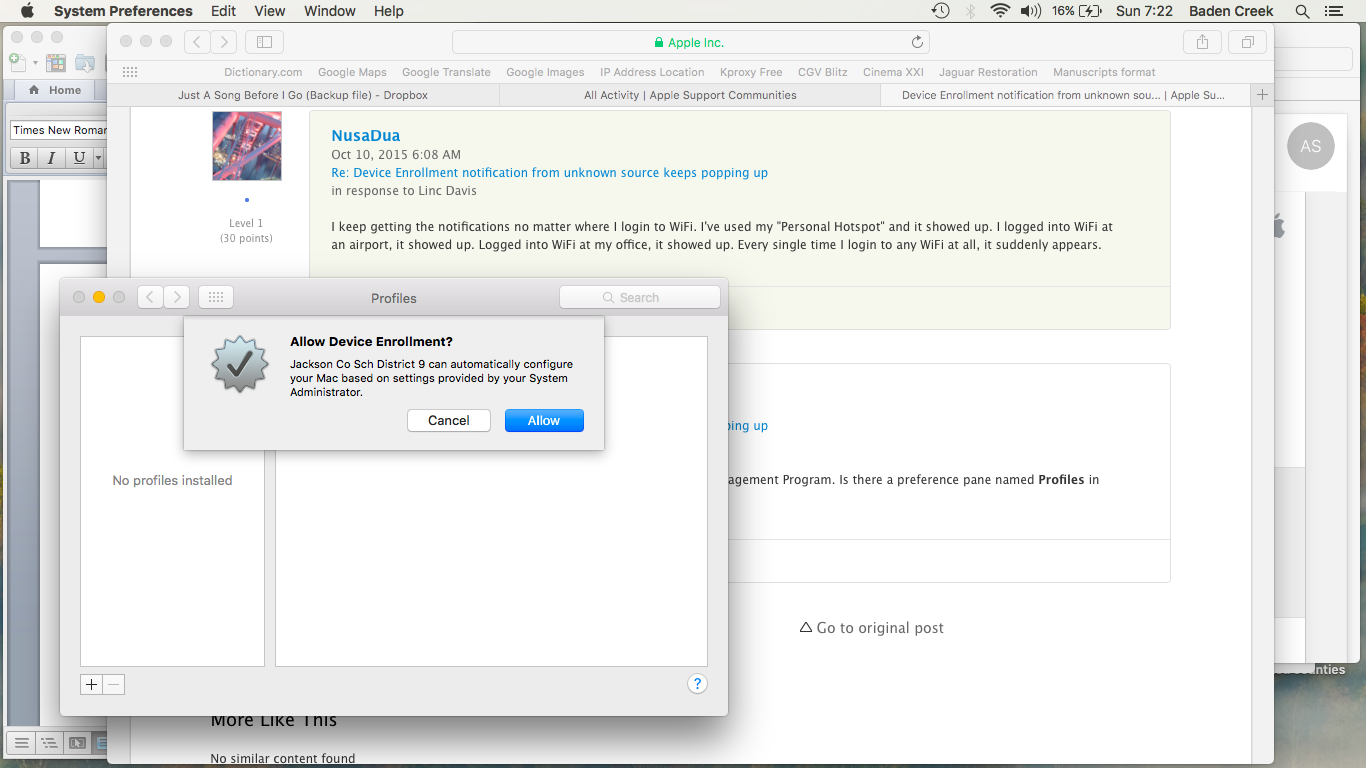Go back in the Profiles preferences window
The height and width of the screenshot is (768, 1366).
click(x=150, y=297)
